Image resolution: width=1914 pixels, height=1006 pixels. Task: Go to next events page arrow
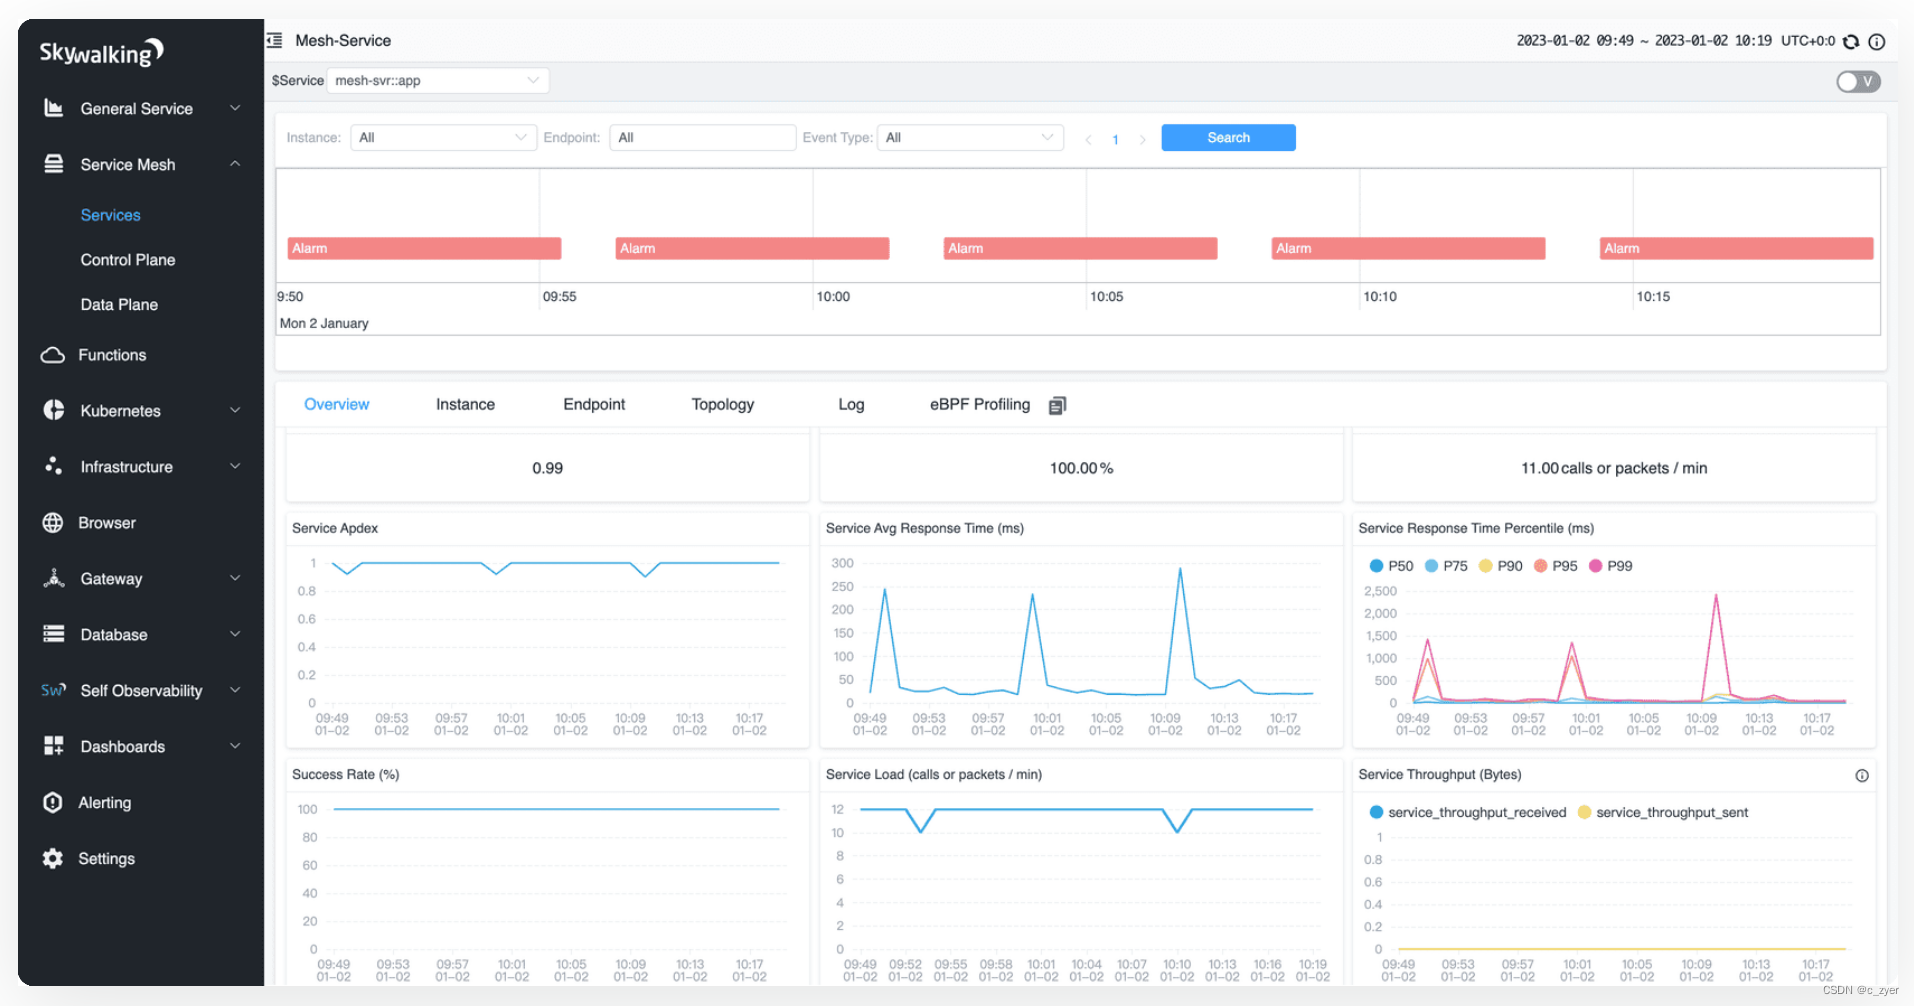coord(1142,139)
